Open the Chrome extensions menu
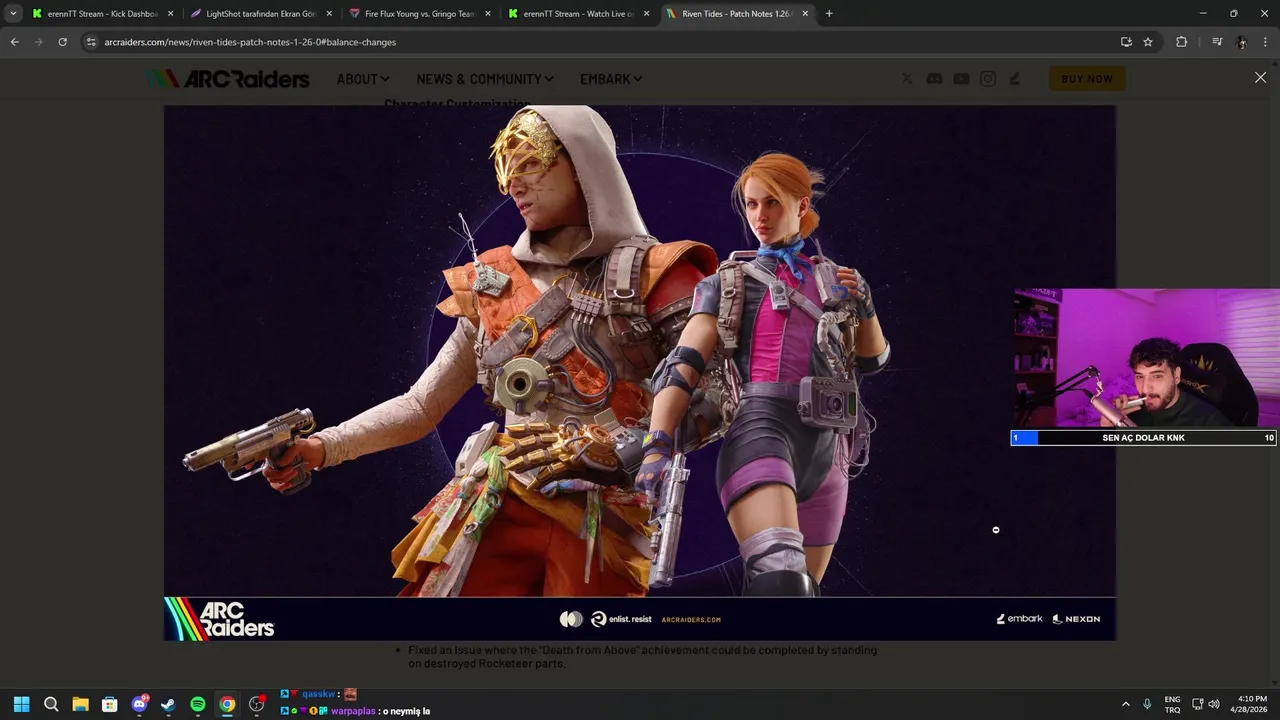The width and height of the screenshot is (1280, 720). (1181, 42)
